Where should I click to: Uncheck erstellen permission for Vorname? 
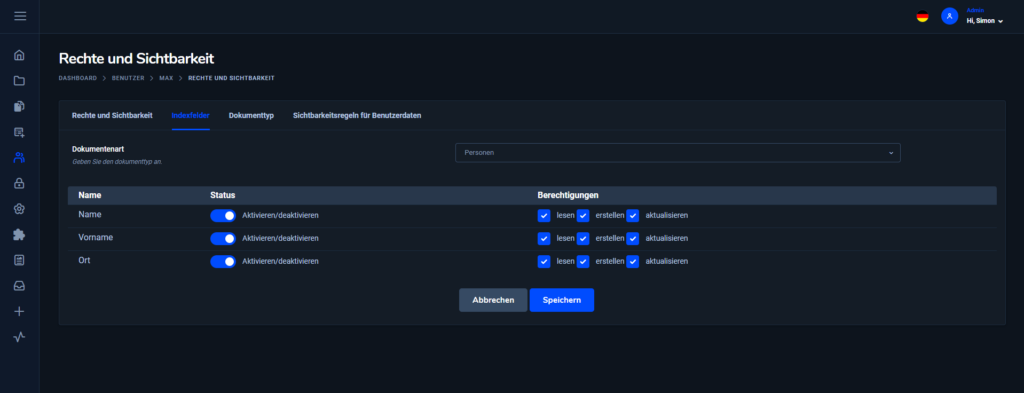pos(583,238)
